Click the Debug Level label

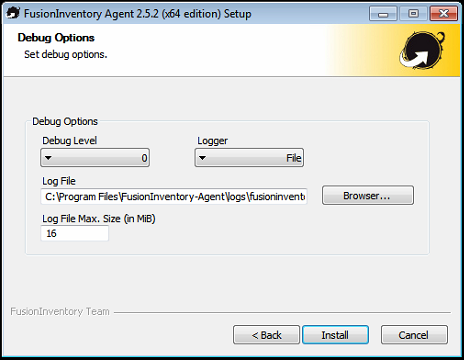69,141
